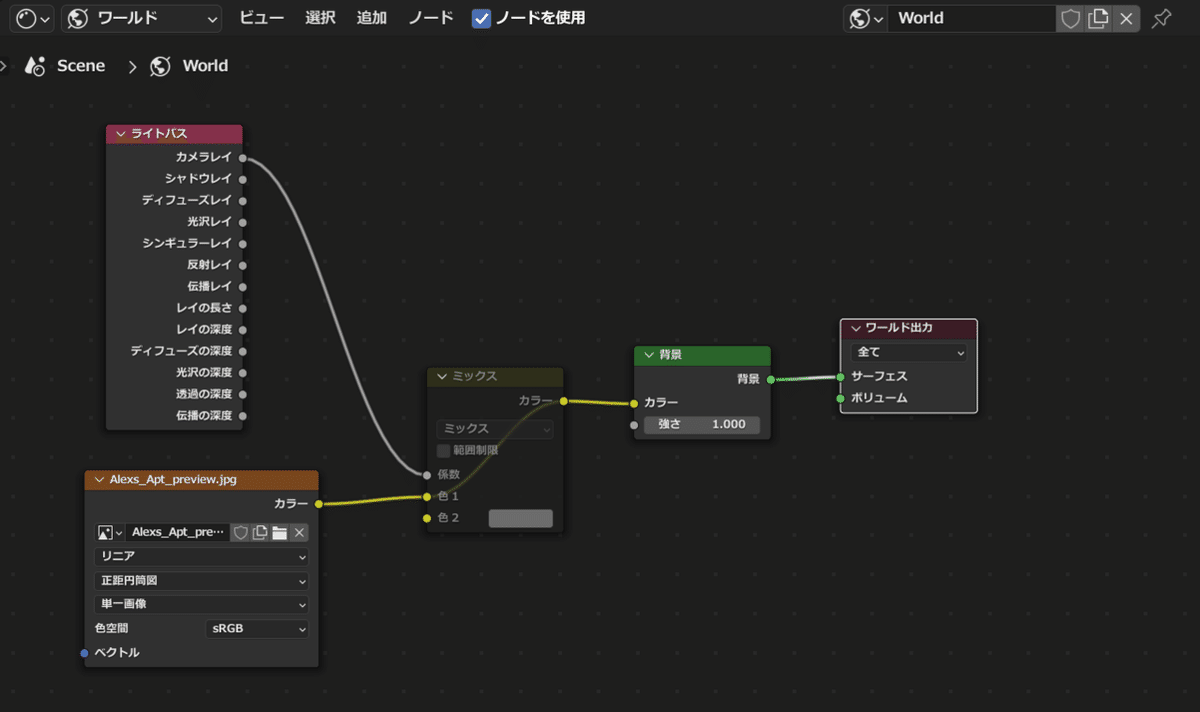Click the 伝播の深度 output socket

243,415
